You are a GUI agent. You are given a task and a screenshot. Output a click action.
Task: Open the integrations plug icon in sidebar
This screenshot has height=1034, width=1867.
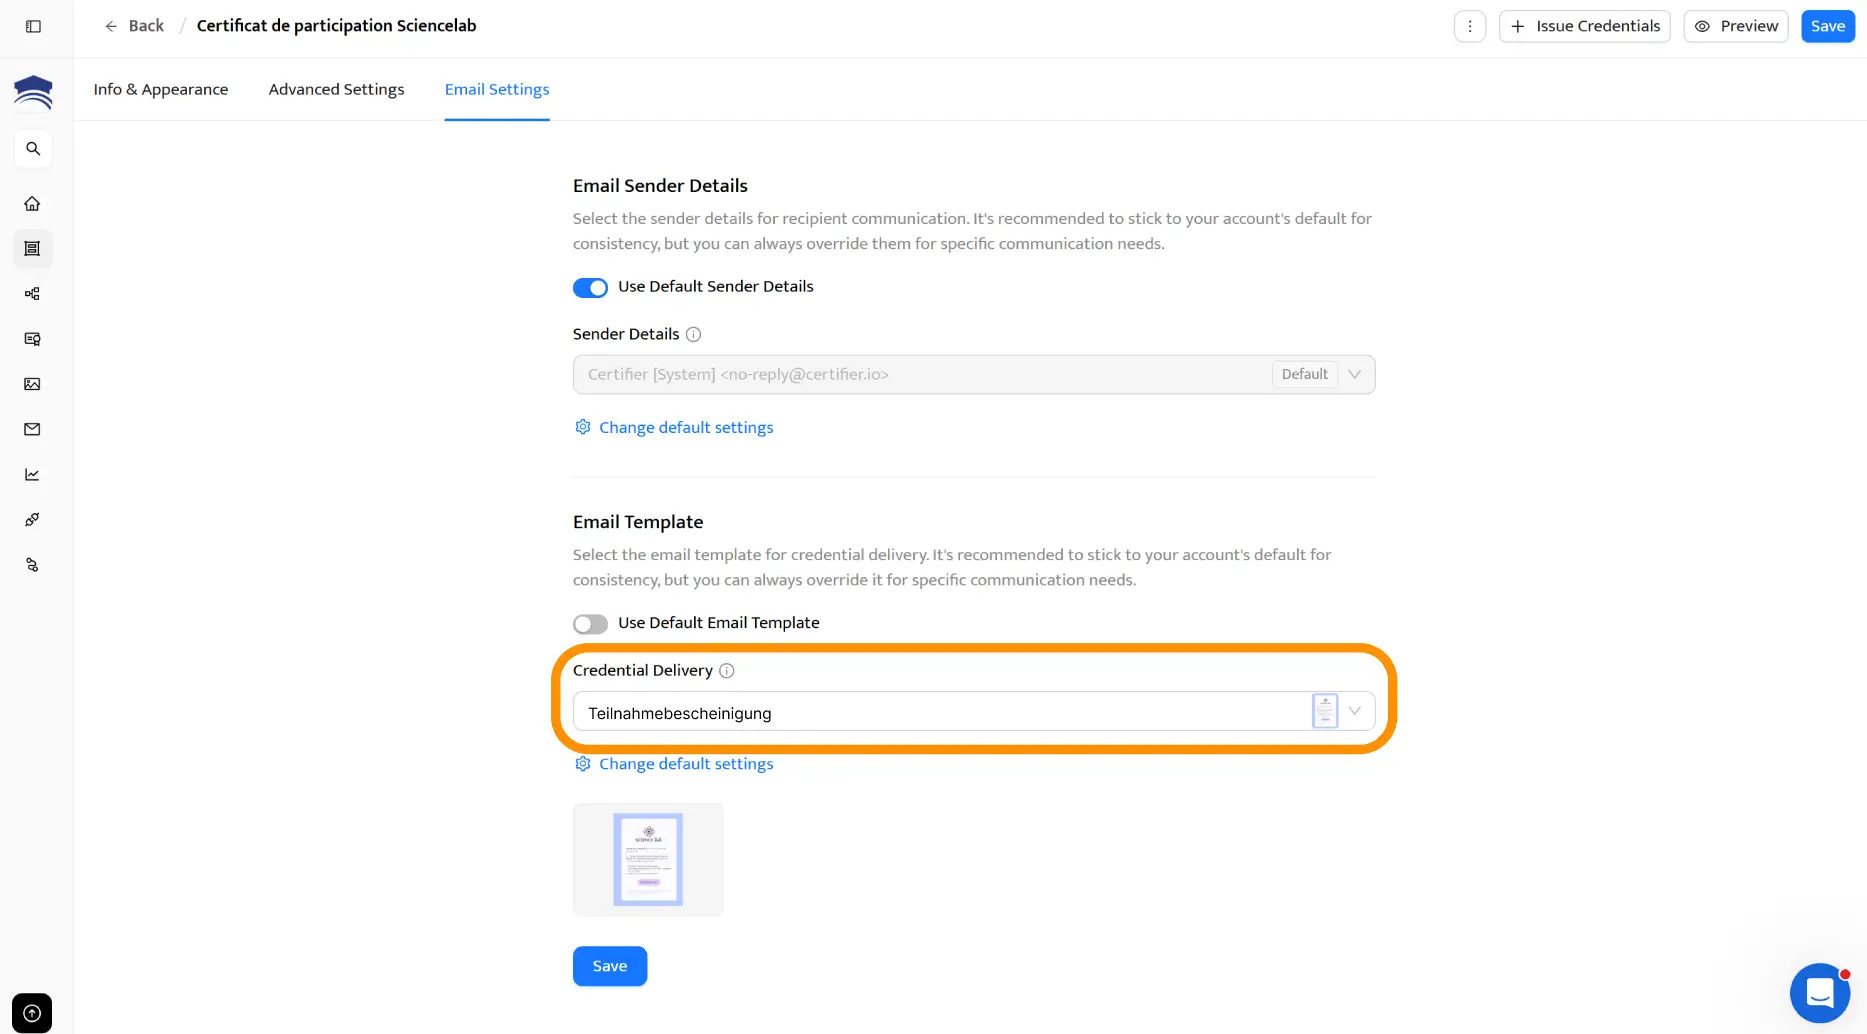33,519
